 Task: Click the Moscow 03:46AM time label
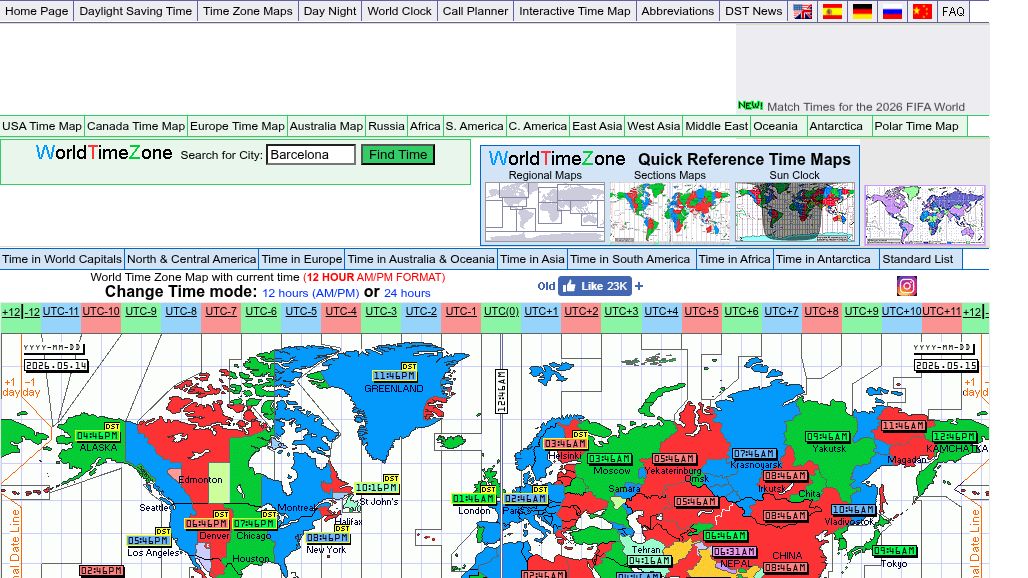(x=610, y=459)
